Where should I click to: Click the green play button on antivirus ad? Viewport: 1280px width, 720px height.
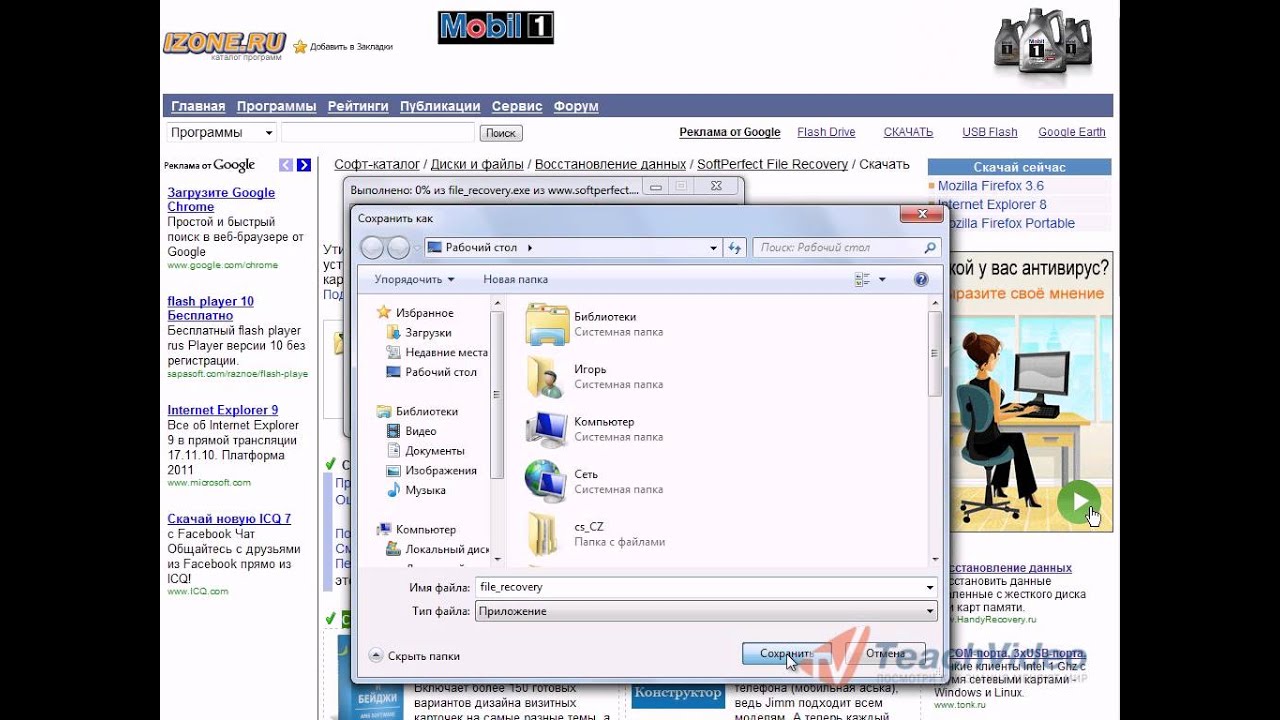coord(1079,501)
